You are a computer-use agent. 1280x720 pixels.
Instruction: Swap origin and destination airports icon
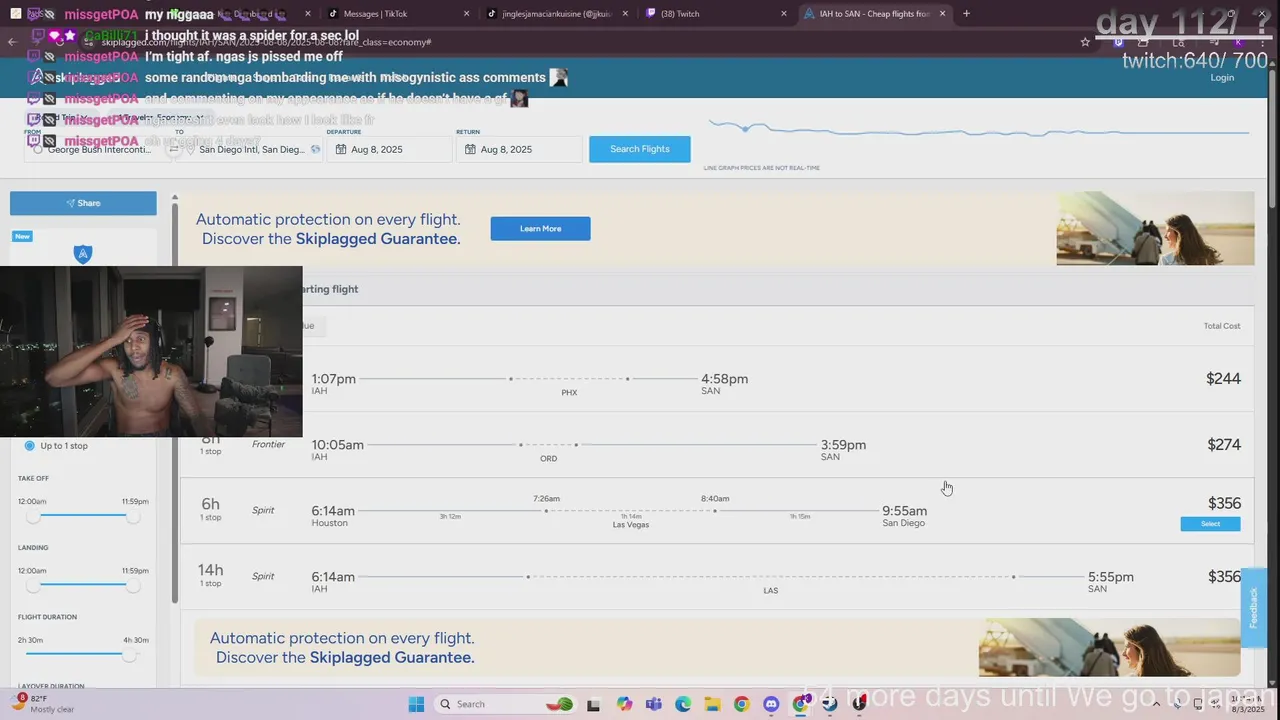pyautogui.click(x=174, y=149)
